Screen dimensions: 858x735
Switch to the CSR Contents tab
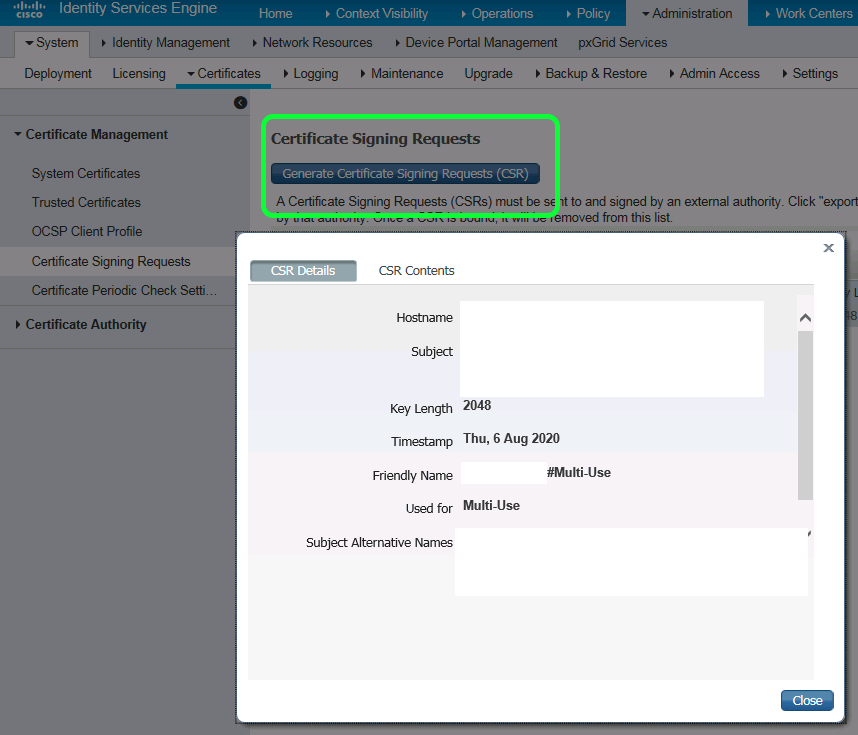(x=416, y=270)
